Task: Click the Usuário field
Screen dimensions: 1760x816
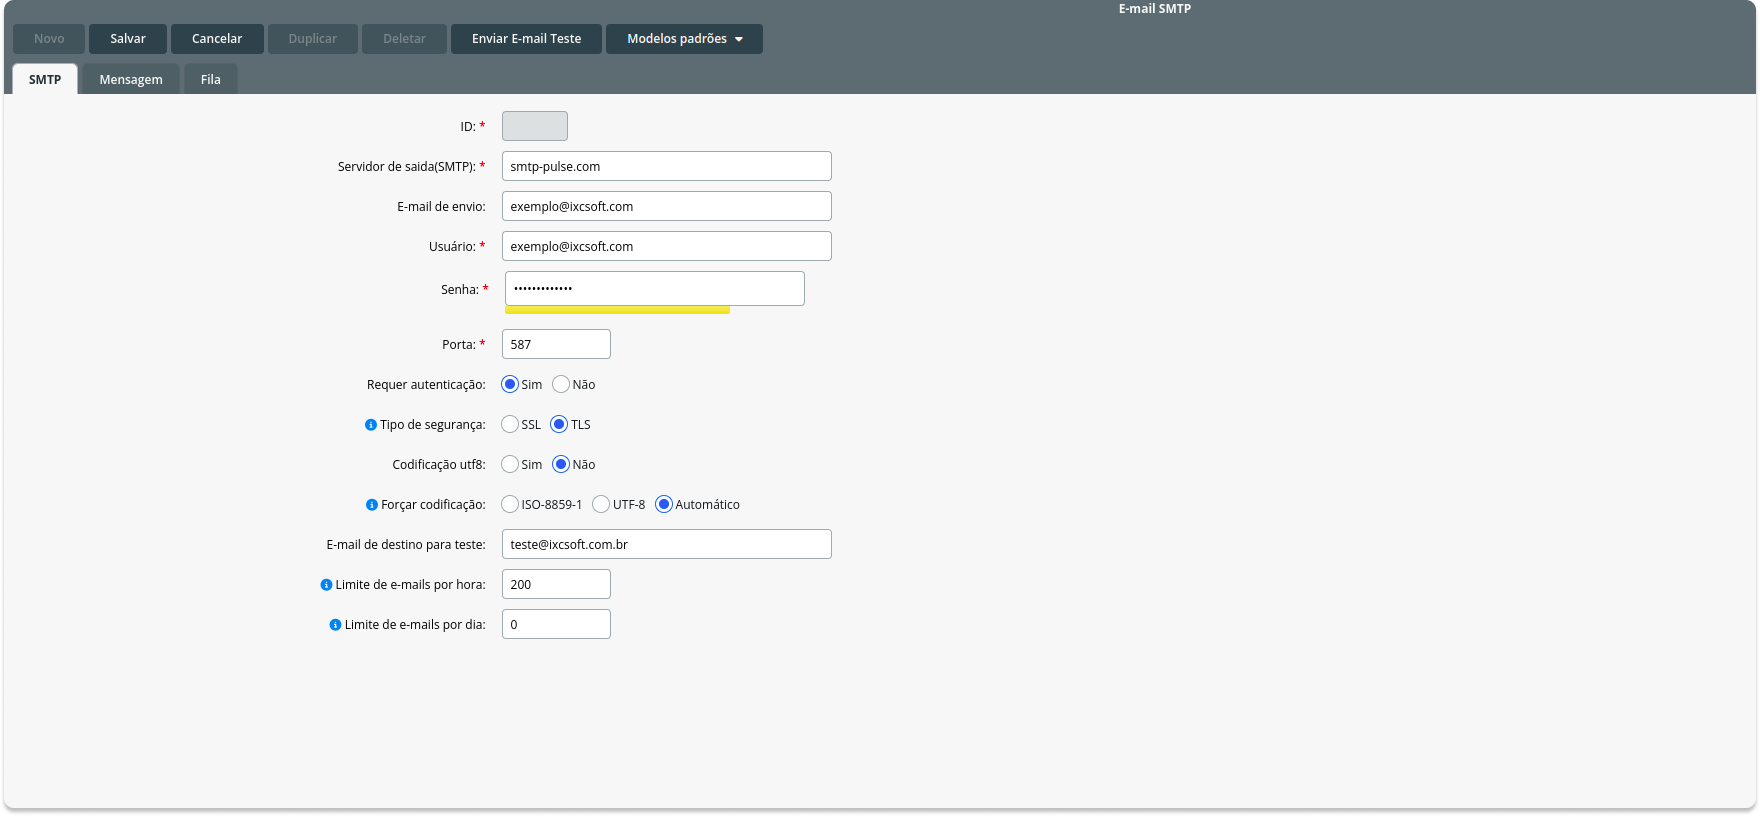Action: [x=667, y=246]
